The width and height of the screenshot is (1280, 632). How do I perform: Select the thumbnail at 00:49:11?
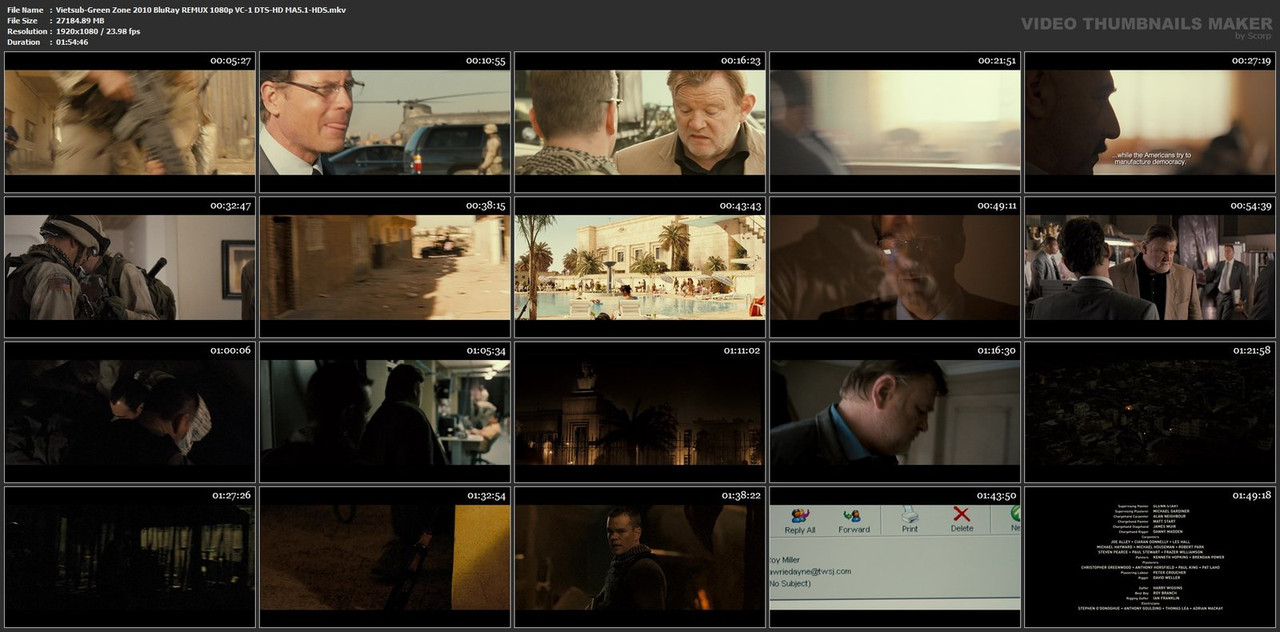click(x=895, y=267)
